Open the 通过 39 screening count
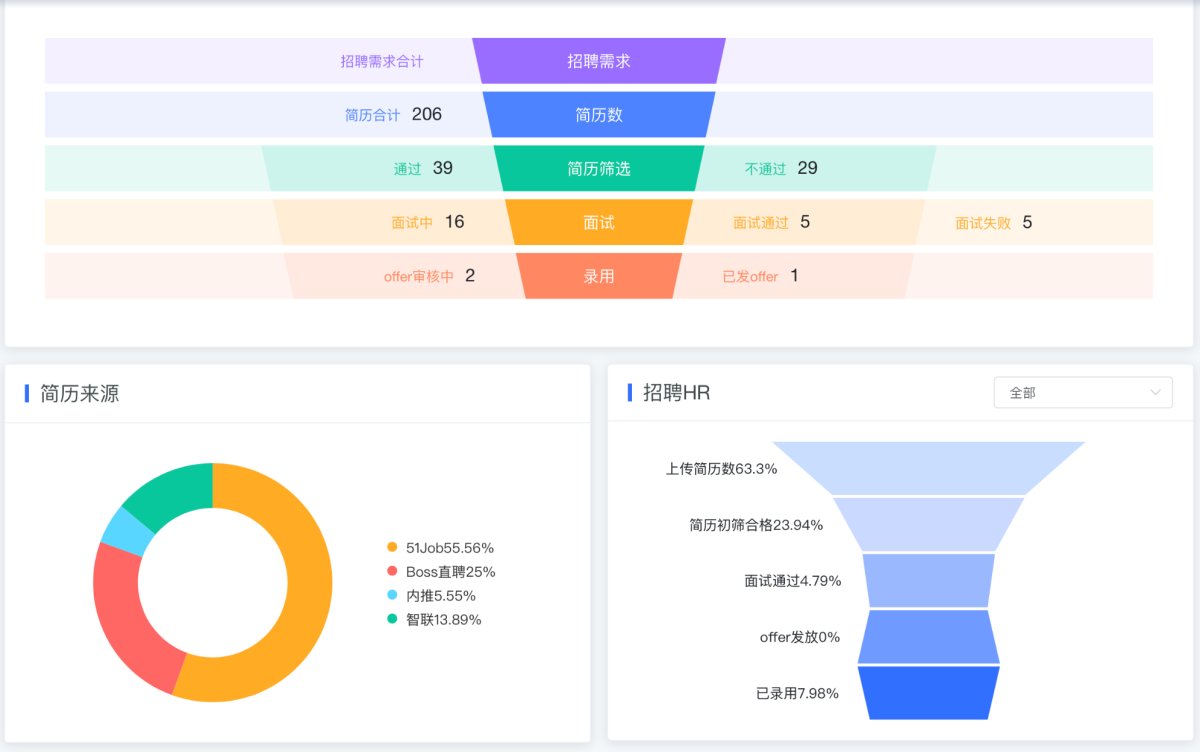Image resolution: width=1200 pixels, height=752 pixels. click(x=423, y=168)
